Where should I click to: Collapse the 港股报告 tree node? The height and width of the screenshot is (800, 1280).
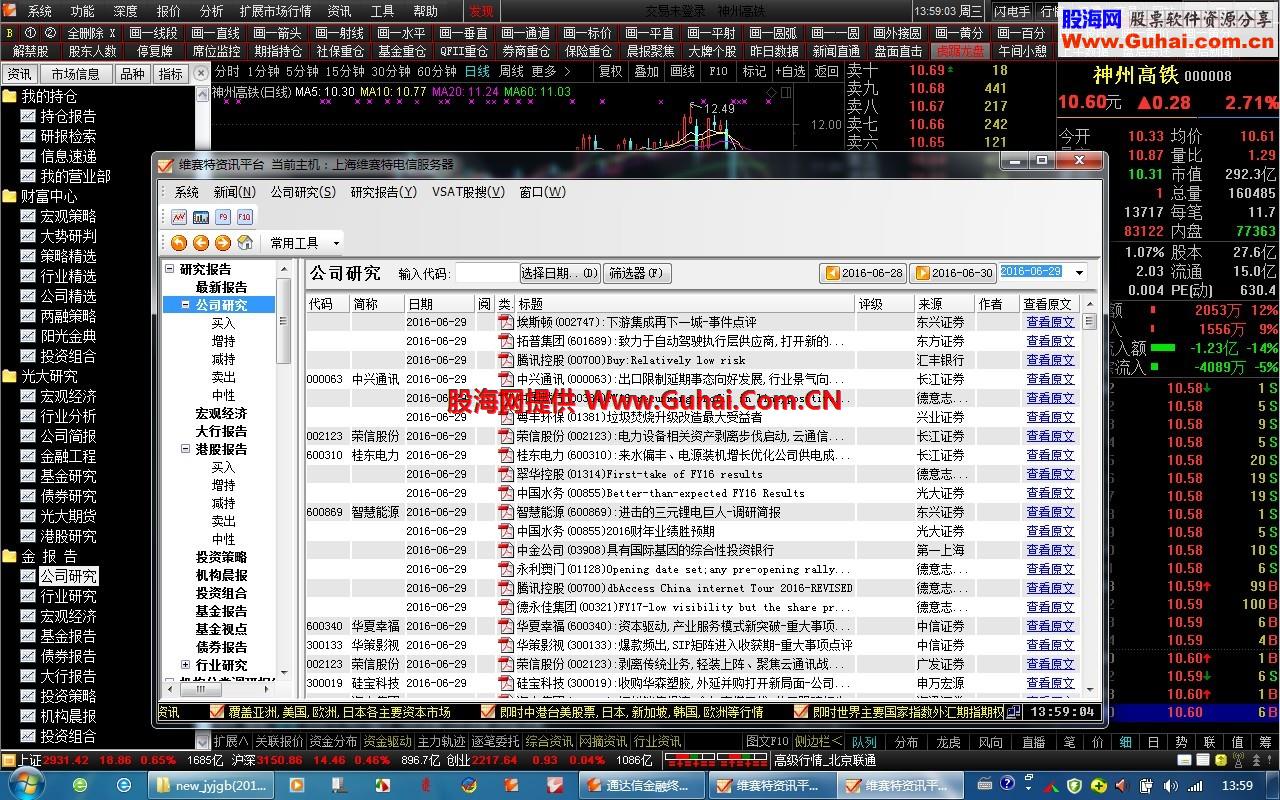[x=185, y=449]
